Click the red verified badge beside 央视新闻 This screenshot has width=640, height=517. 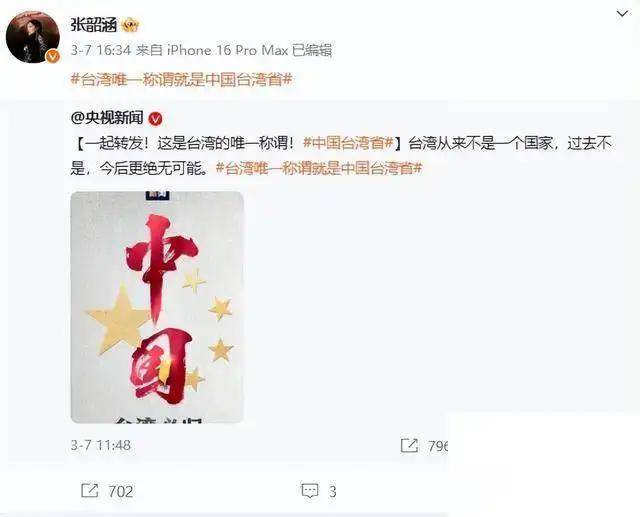point(156,119)
